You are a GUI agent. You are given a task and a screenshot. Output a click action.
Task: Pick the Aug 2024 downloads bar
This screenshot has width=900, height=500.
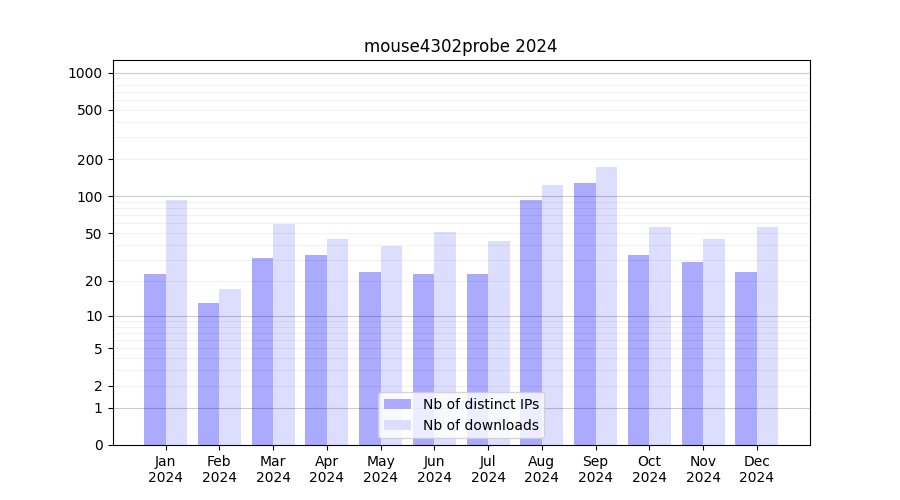[552, 315]
